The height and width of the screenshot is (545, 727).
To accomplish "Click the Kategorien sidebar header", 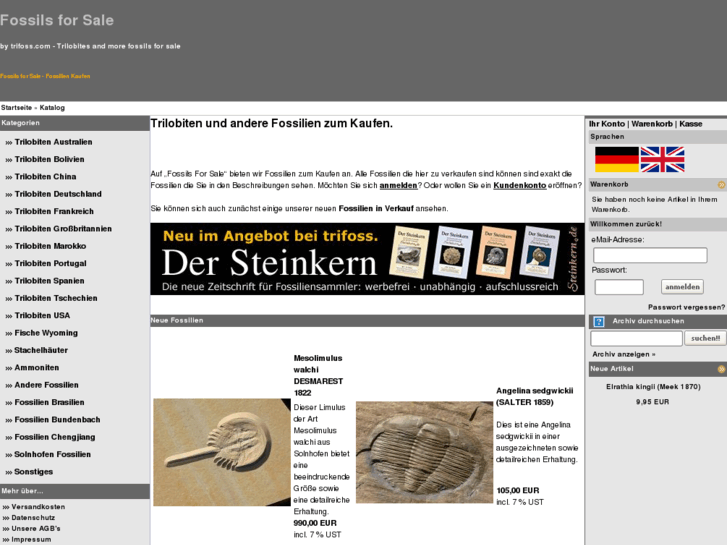I will pos(75,123).
